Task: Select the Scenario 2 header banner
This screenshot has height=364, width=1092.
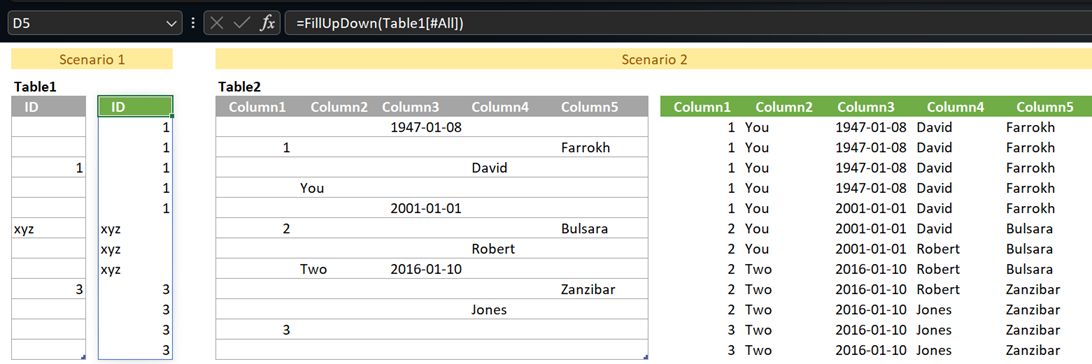Action: 654,60
